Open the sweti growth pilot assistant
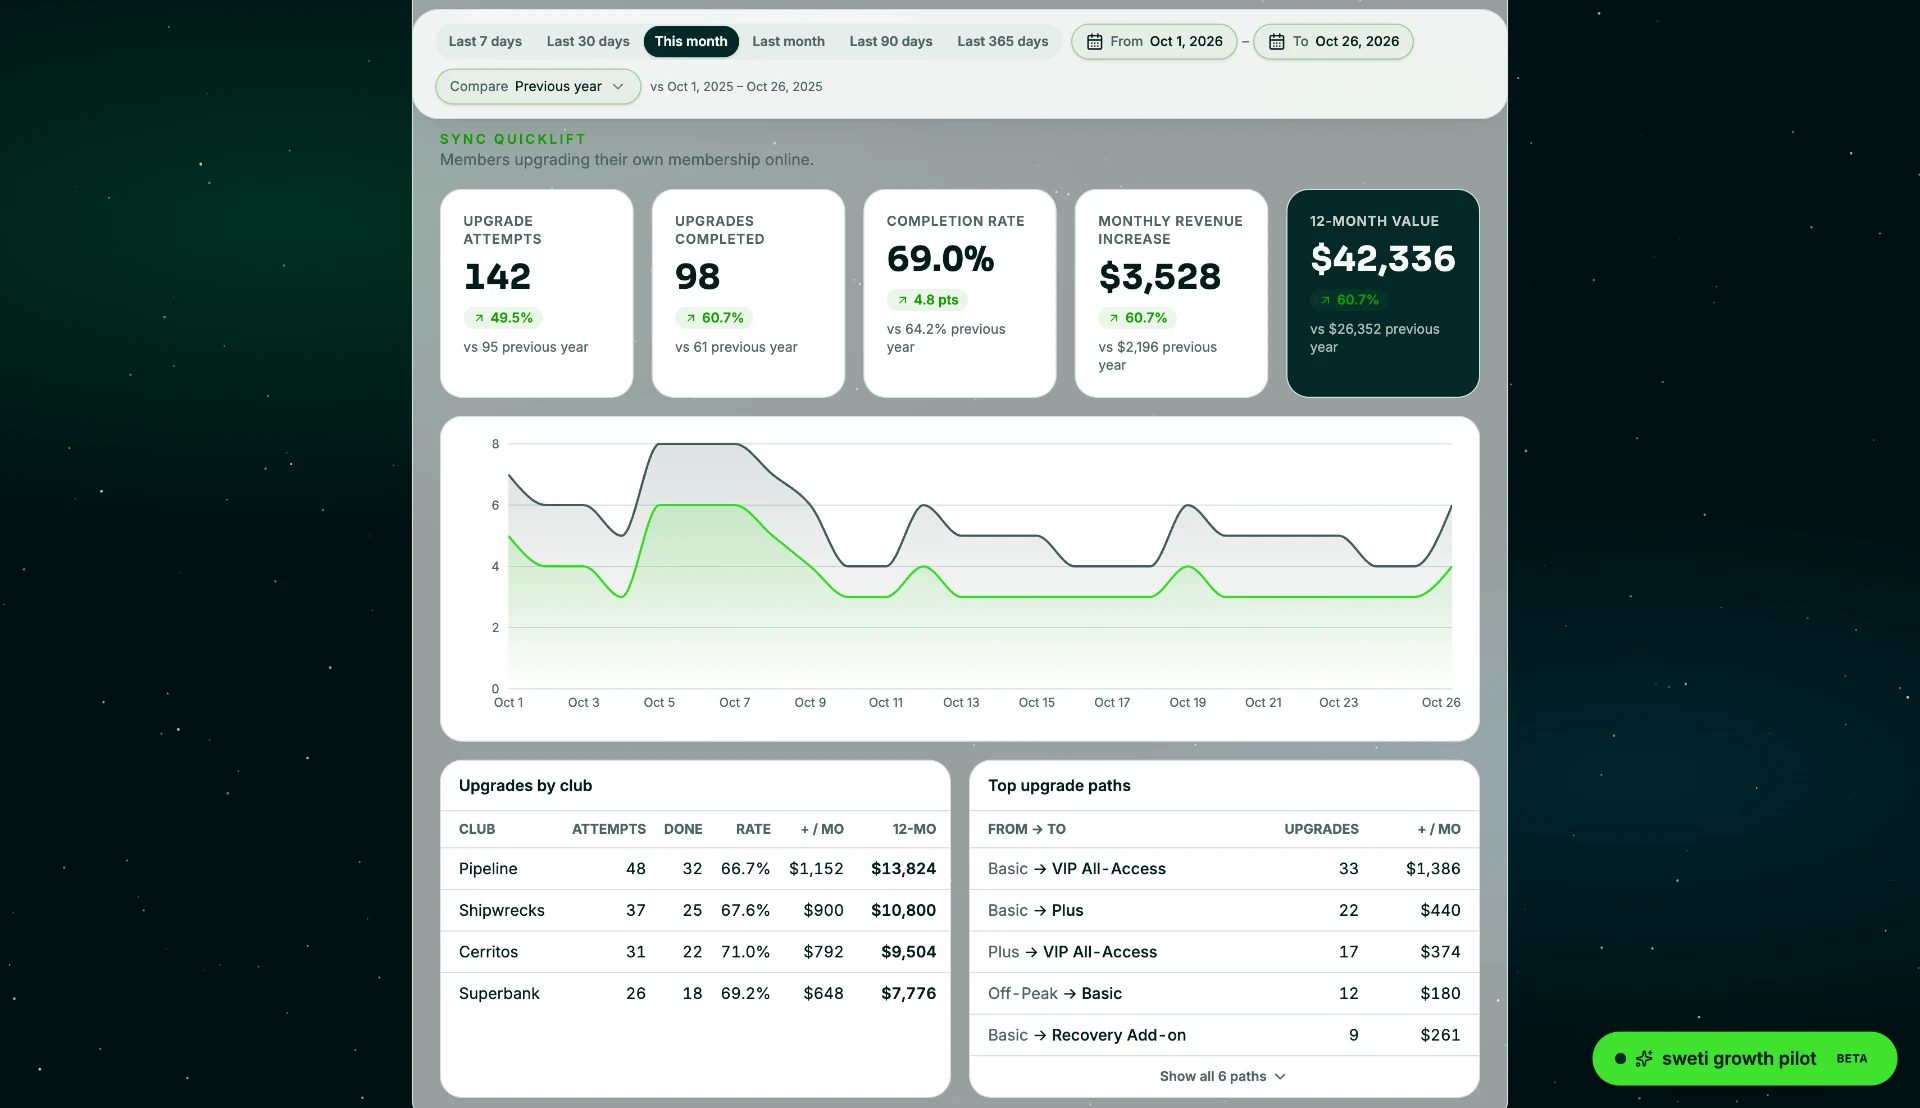 [1744, 1058]
